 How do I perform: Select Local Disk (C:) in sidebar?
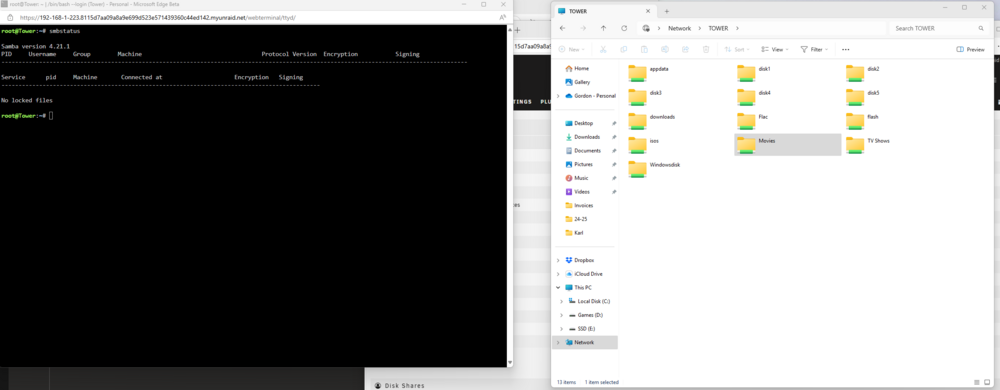pyautogui.click(x=594, y=301)
